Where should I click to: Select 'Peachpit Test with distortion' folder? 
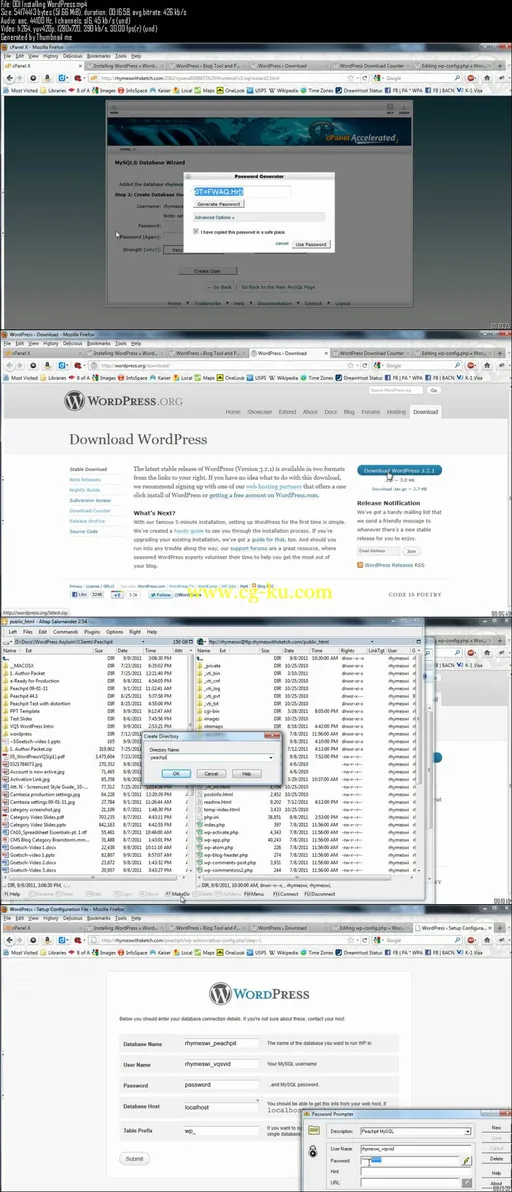pyautogui.click(x=40, y=703)
